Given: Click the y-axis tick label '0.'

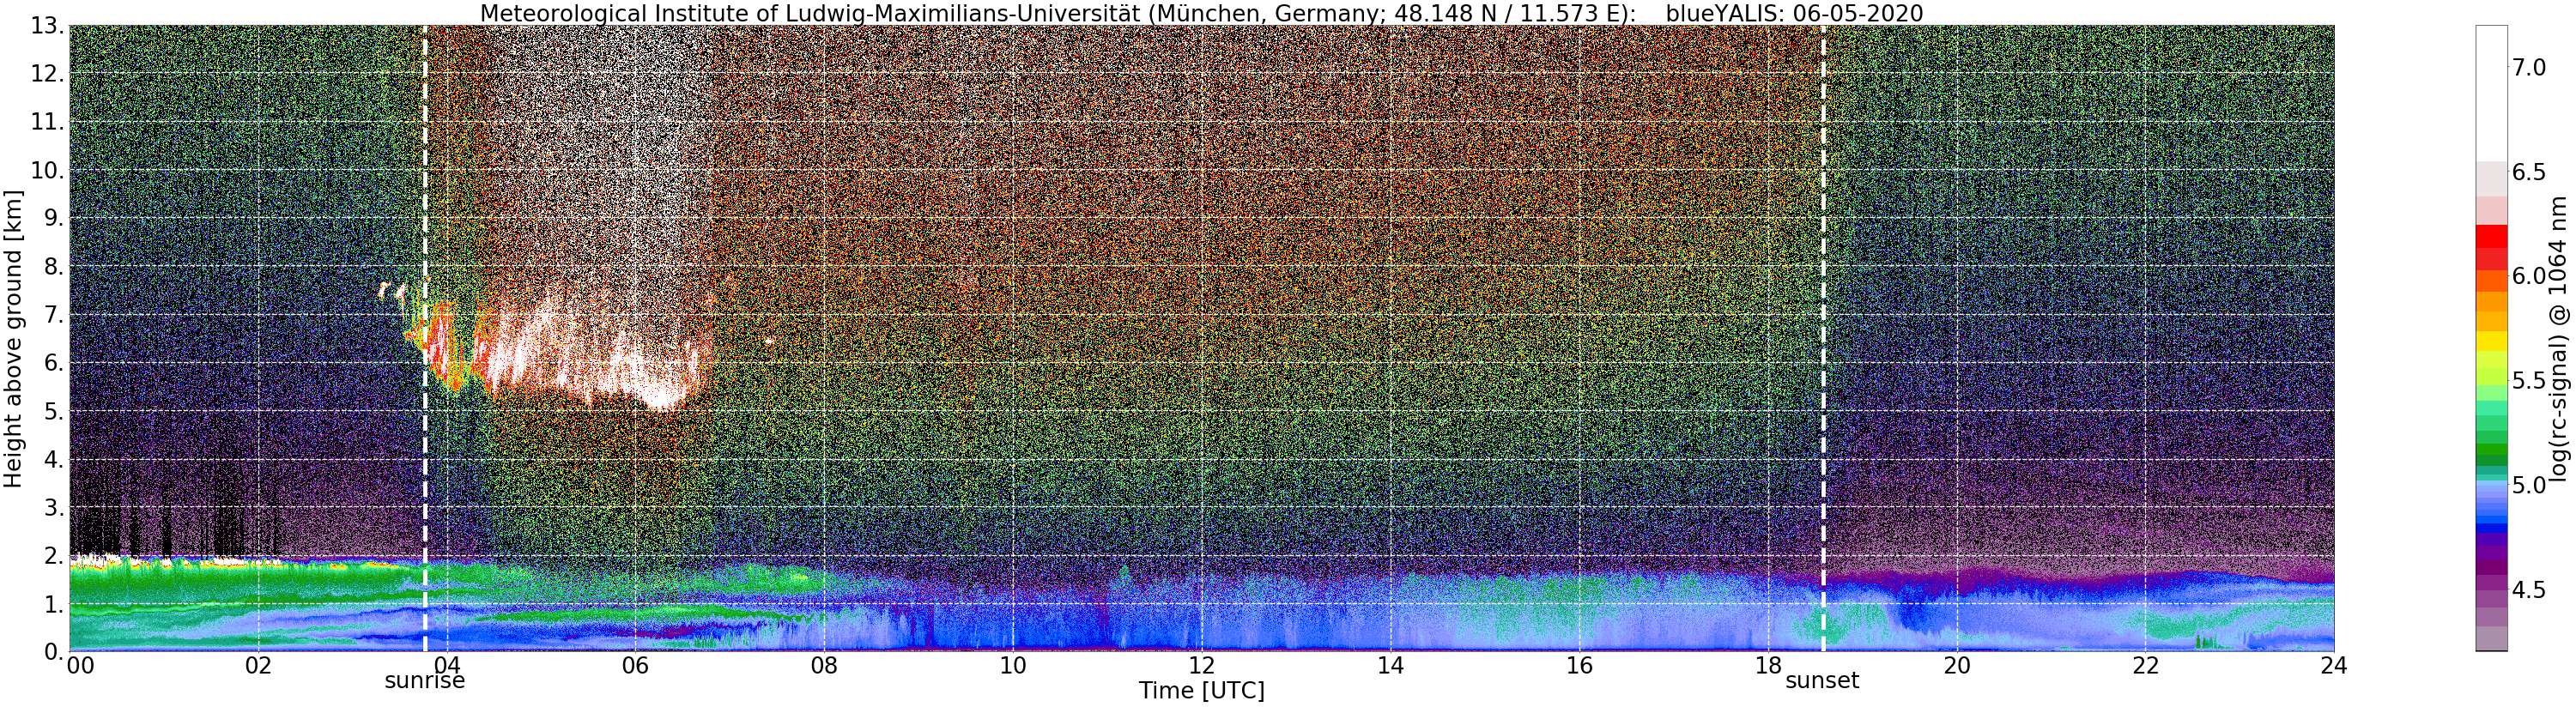Looking at the screenshot, I should click(x=55, y=651).
